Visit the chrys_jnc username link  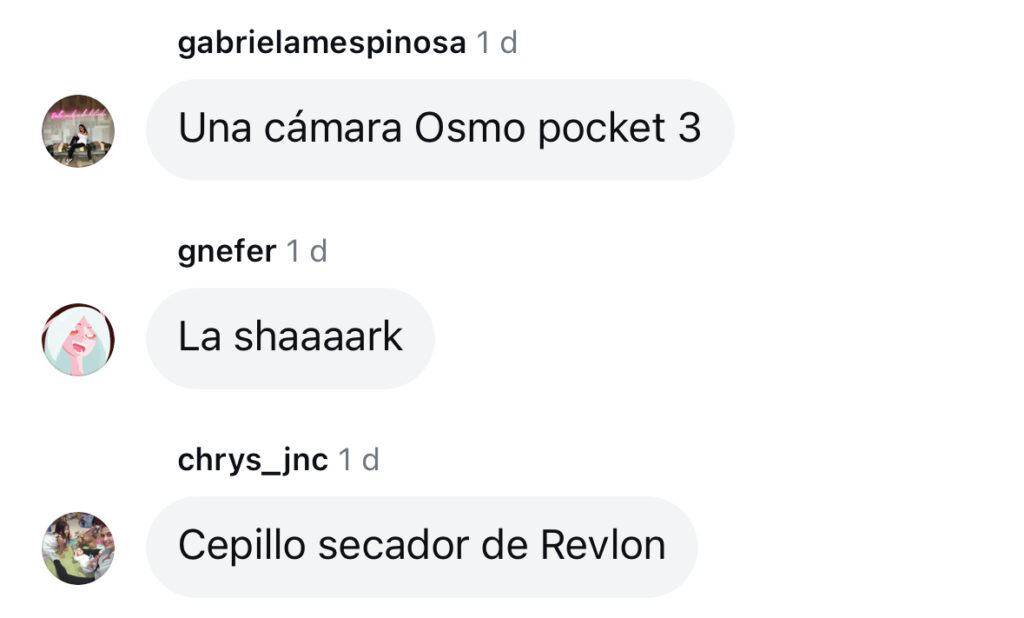coord(253,461)
